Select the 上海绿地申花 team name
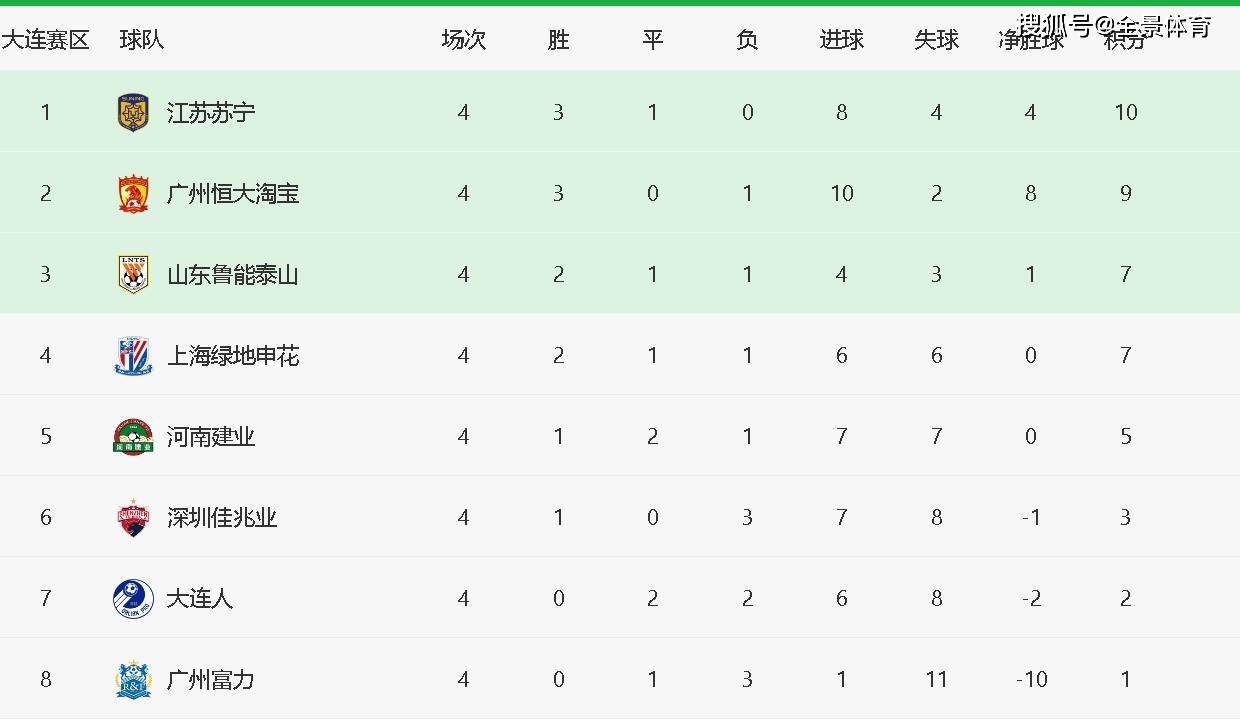Viewport: 1240px width, 722px height. (x=233, y=355)
